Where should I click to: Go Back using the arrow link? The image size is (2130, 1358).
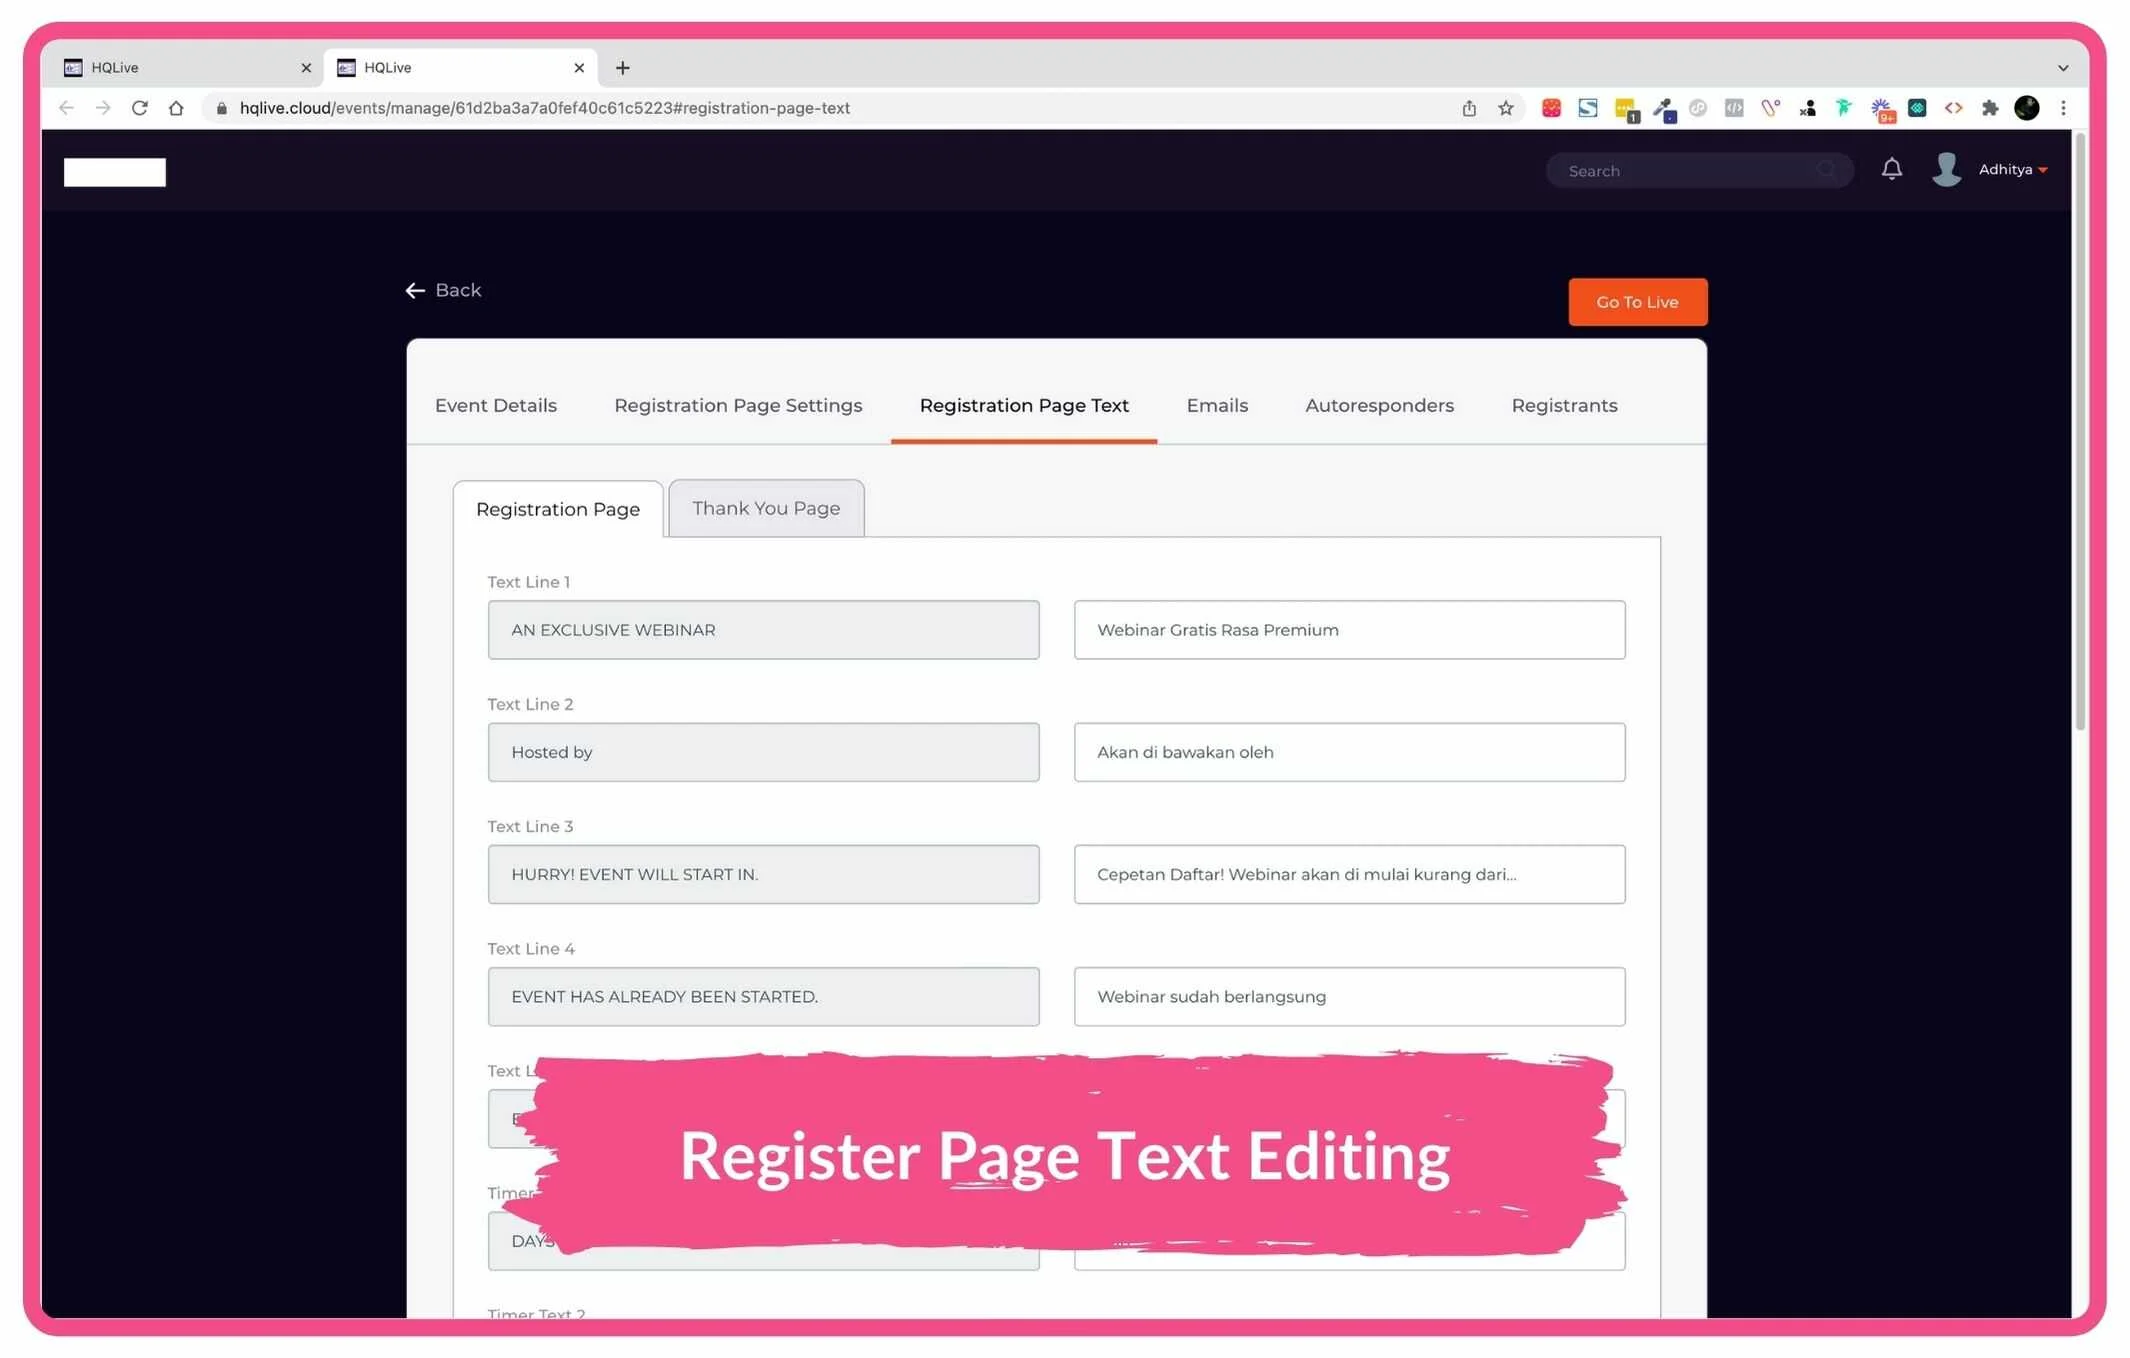click(x=443, y=290)
